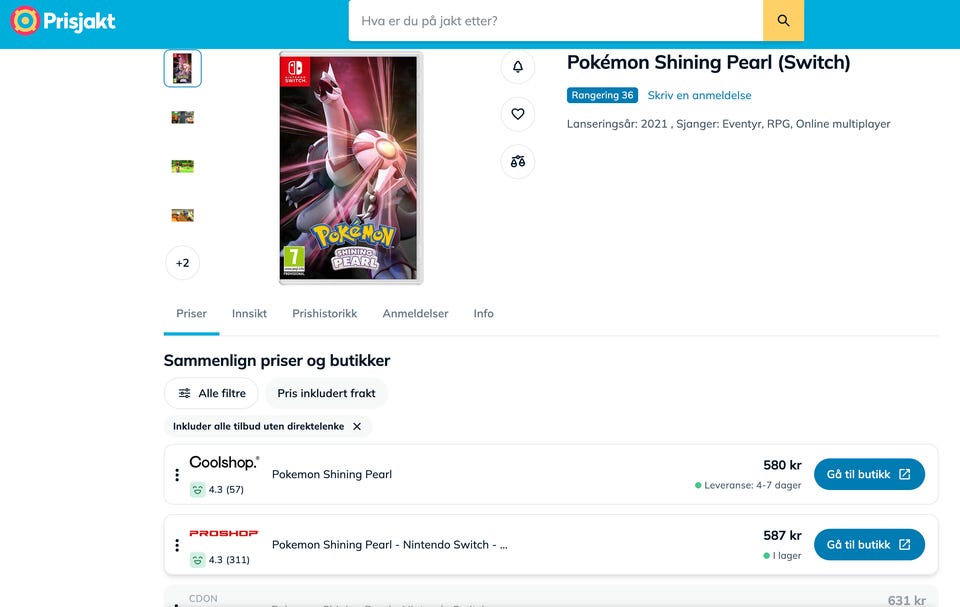Viewport: 960px width, 607px height.
Task: Switch to the Prishistorikk tab
Action: point(324,314)
